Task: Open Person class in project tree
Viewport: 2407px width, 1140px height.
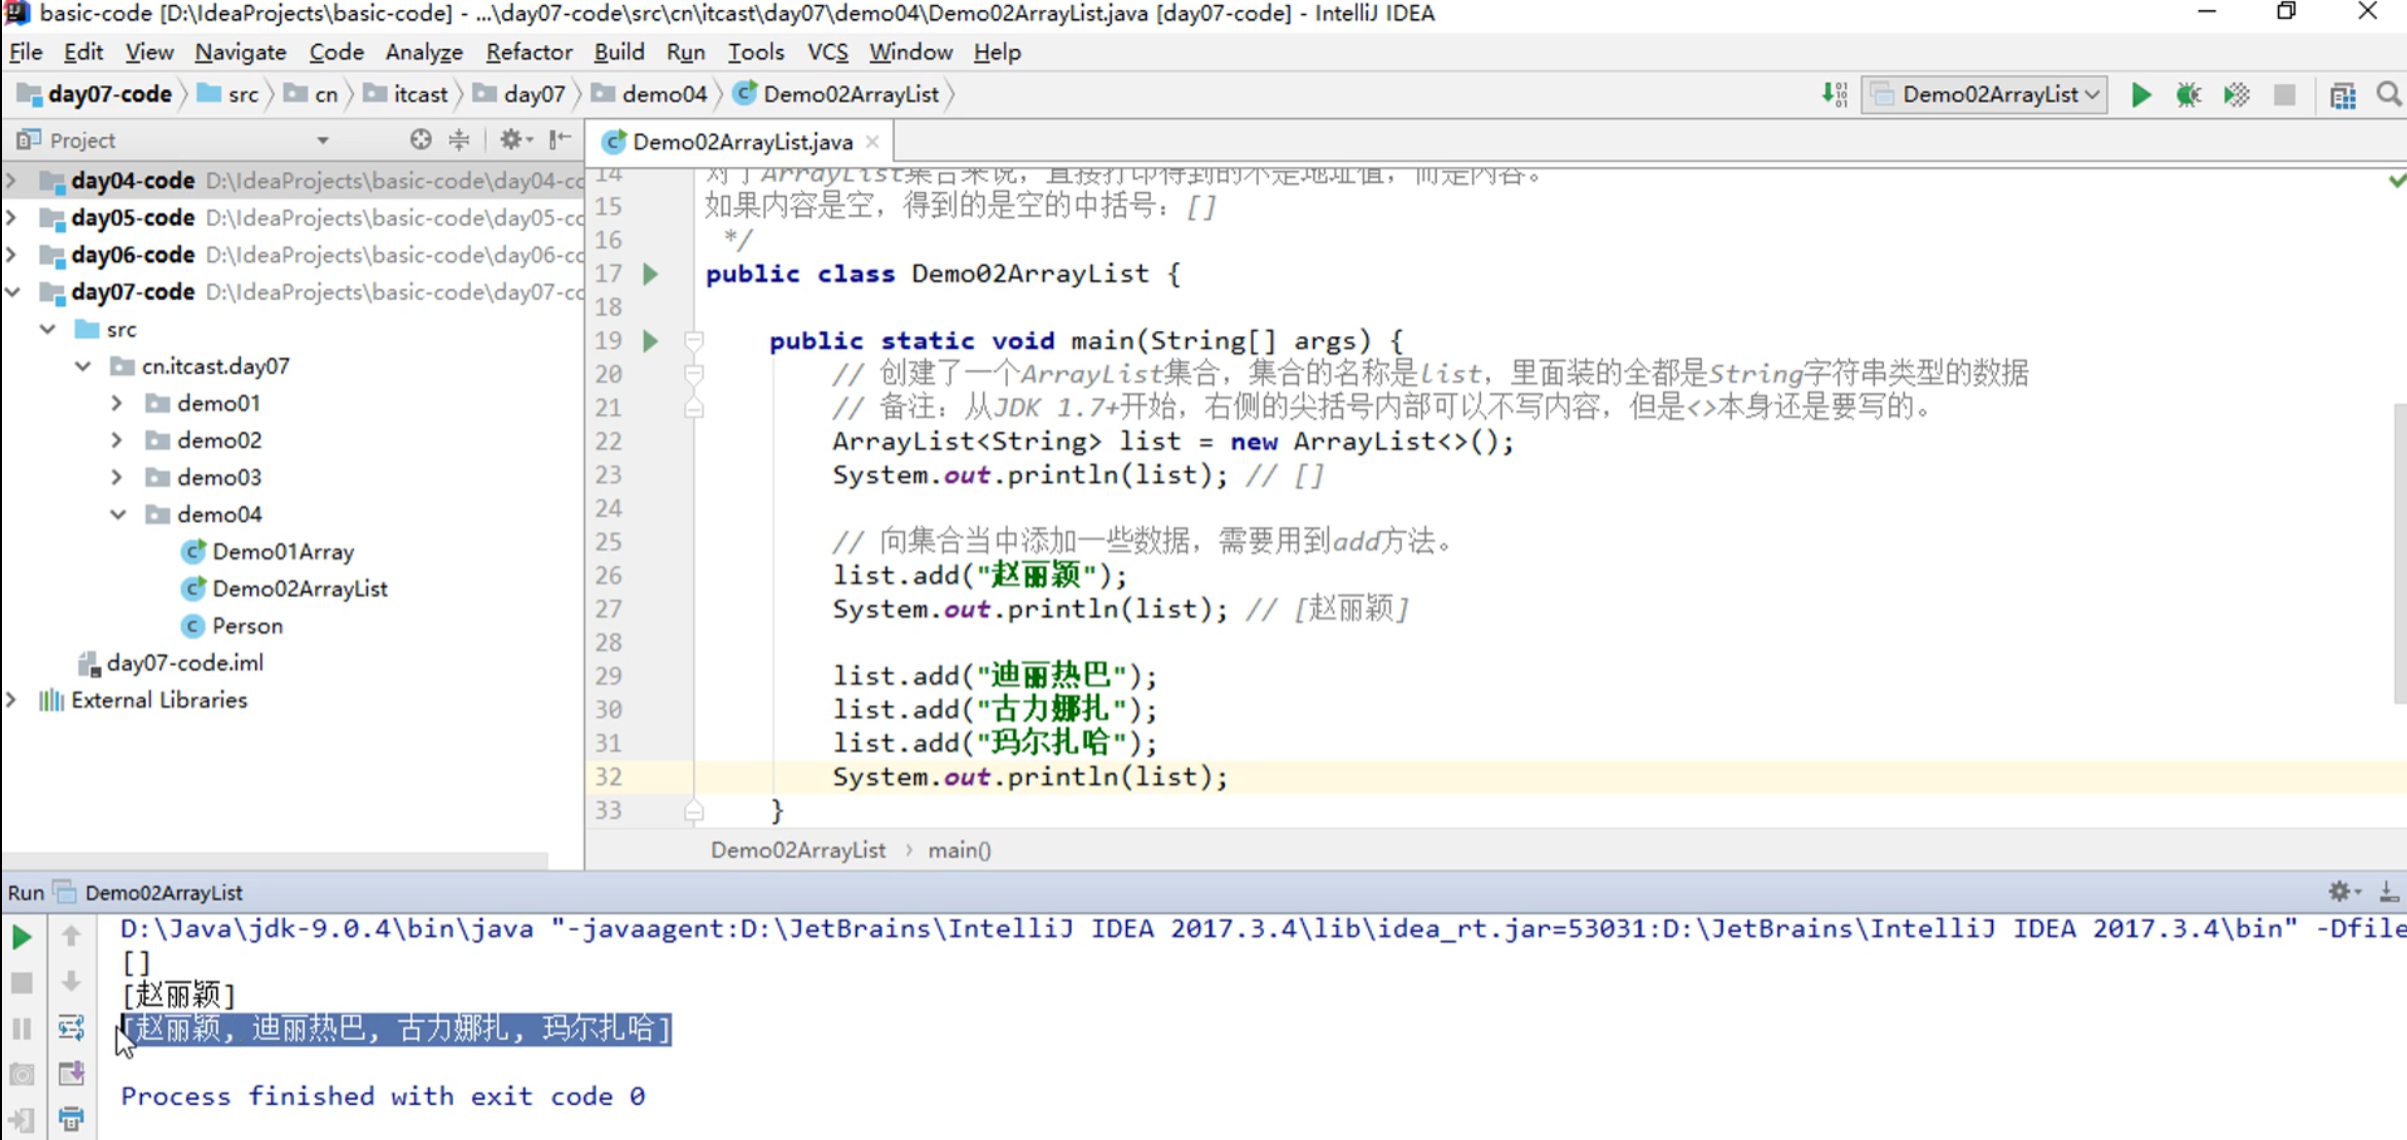Action: point(247,626)
